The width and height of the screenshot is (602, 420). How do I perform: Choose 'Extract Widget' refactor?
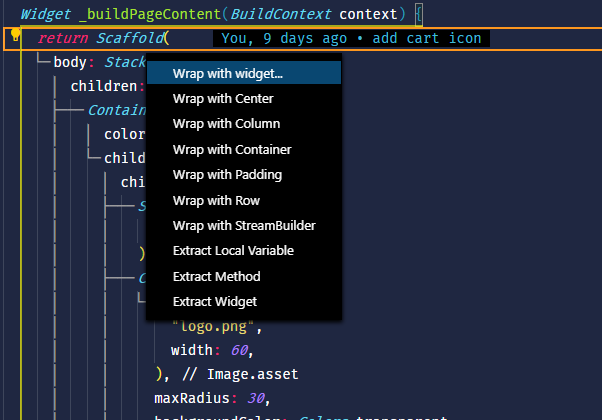(244, 302)
